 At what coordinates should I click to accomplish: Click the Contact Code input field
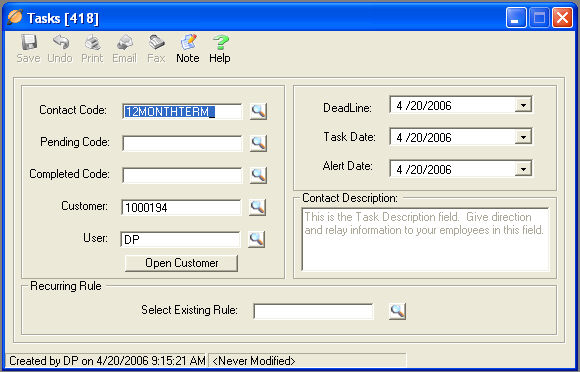(182, 111)
